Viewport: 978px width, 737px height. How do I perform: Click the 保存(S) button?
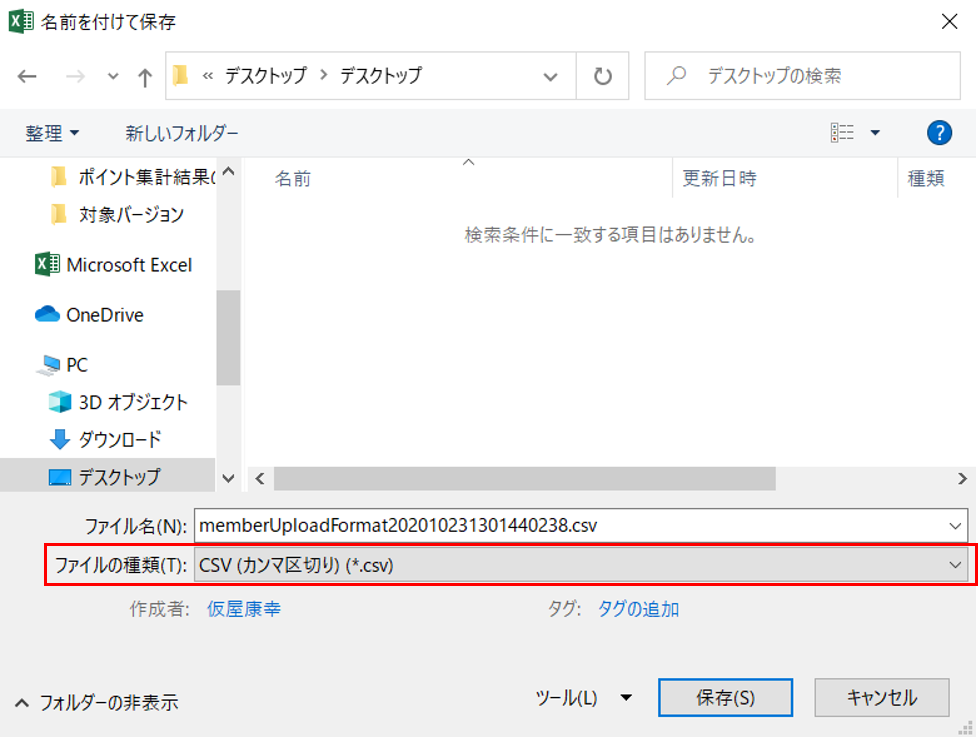tap(725, 698)
